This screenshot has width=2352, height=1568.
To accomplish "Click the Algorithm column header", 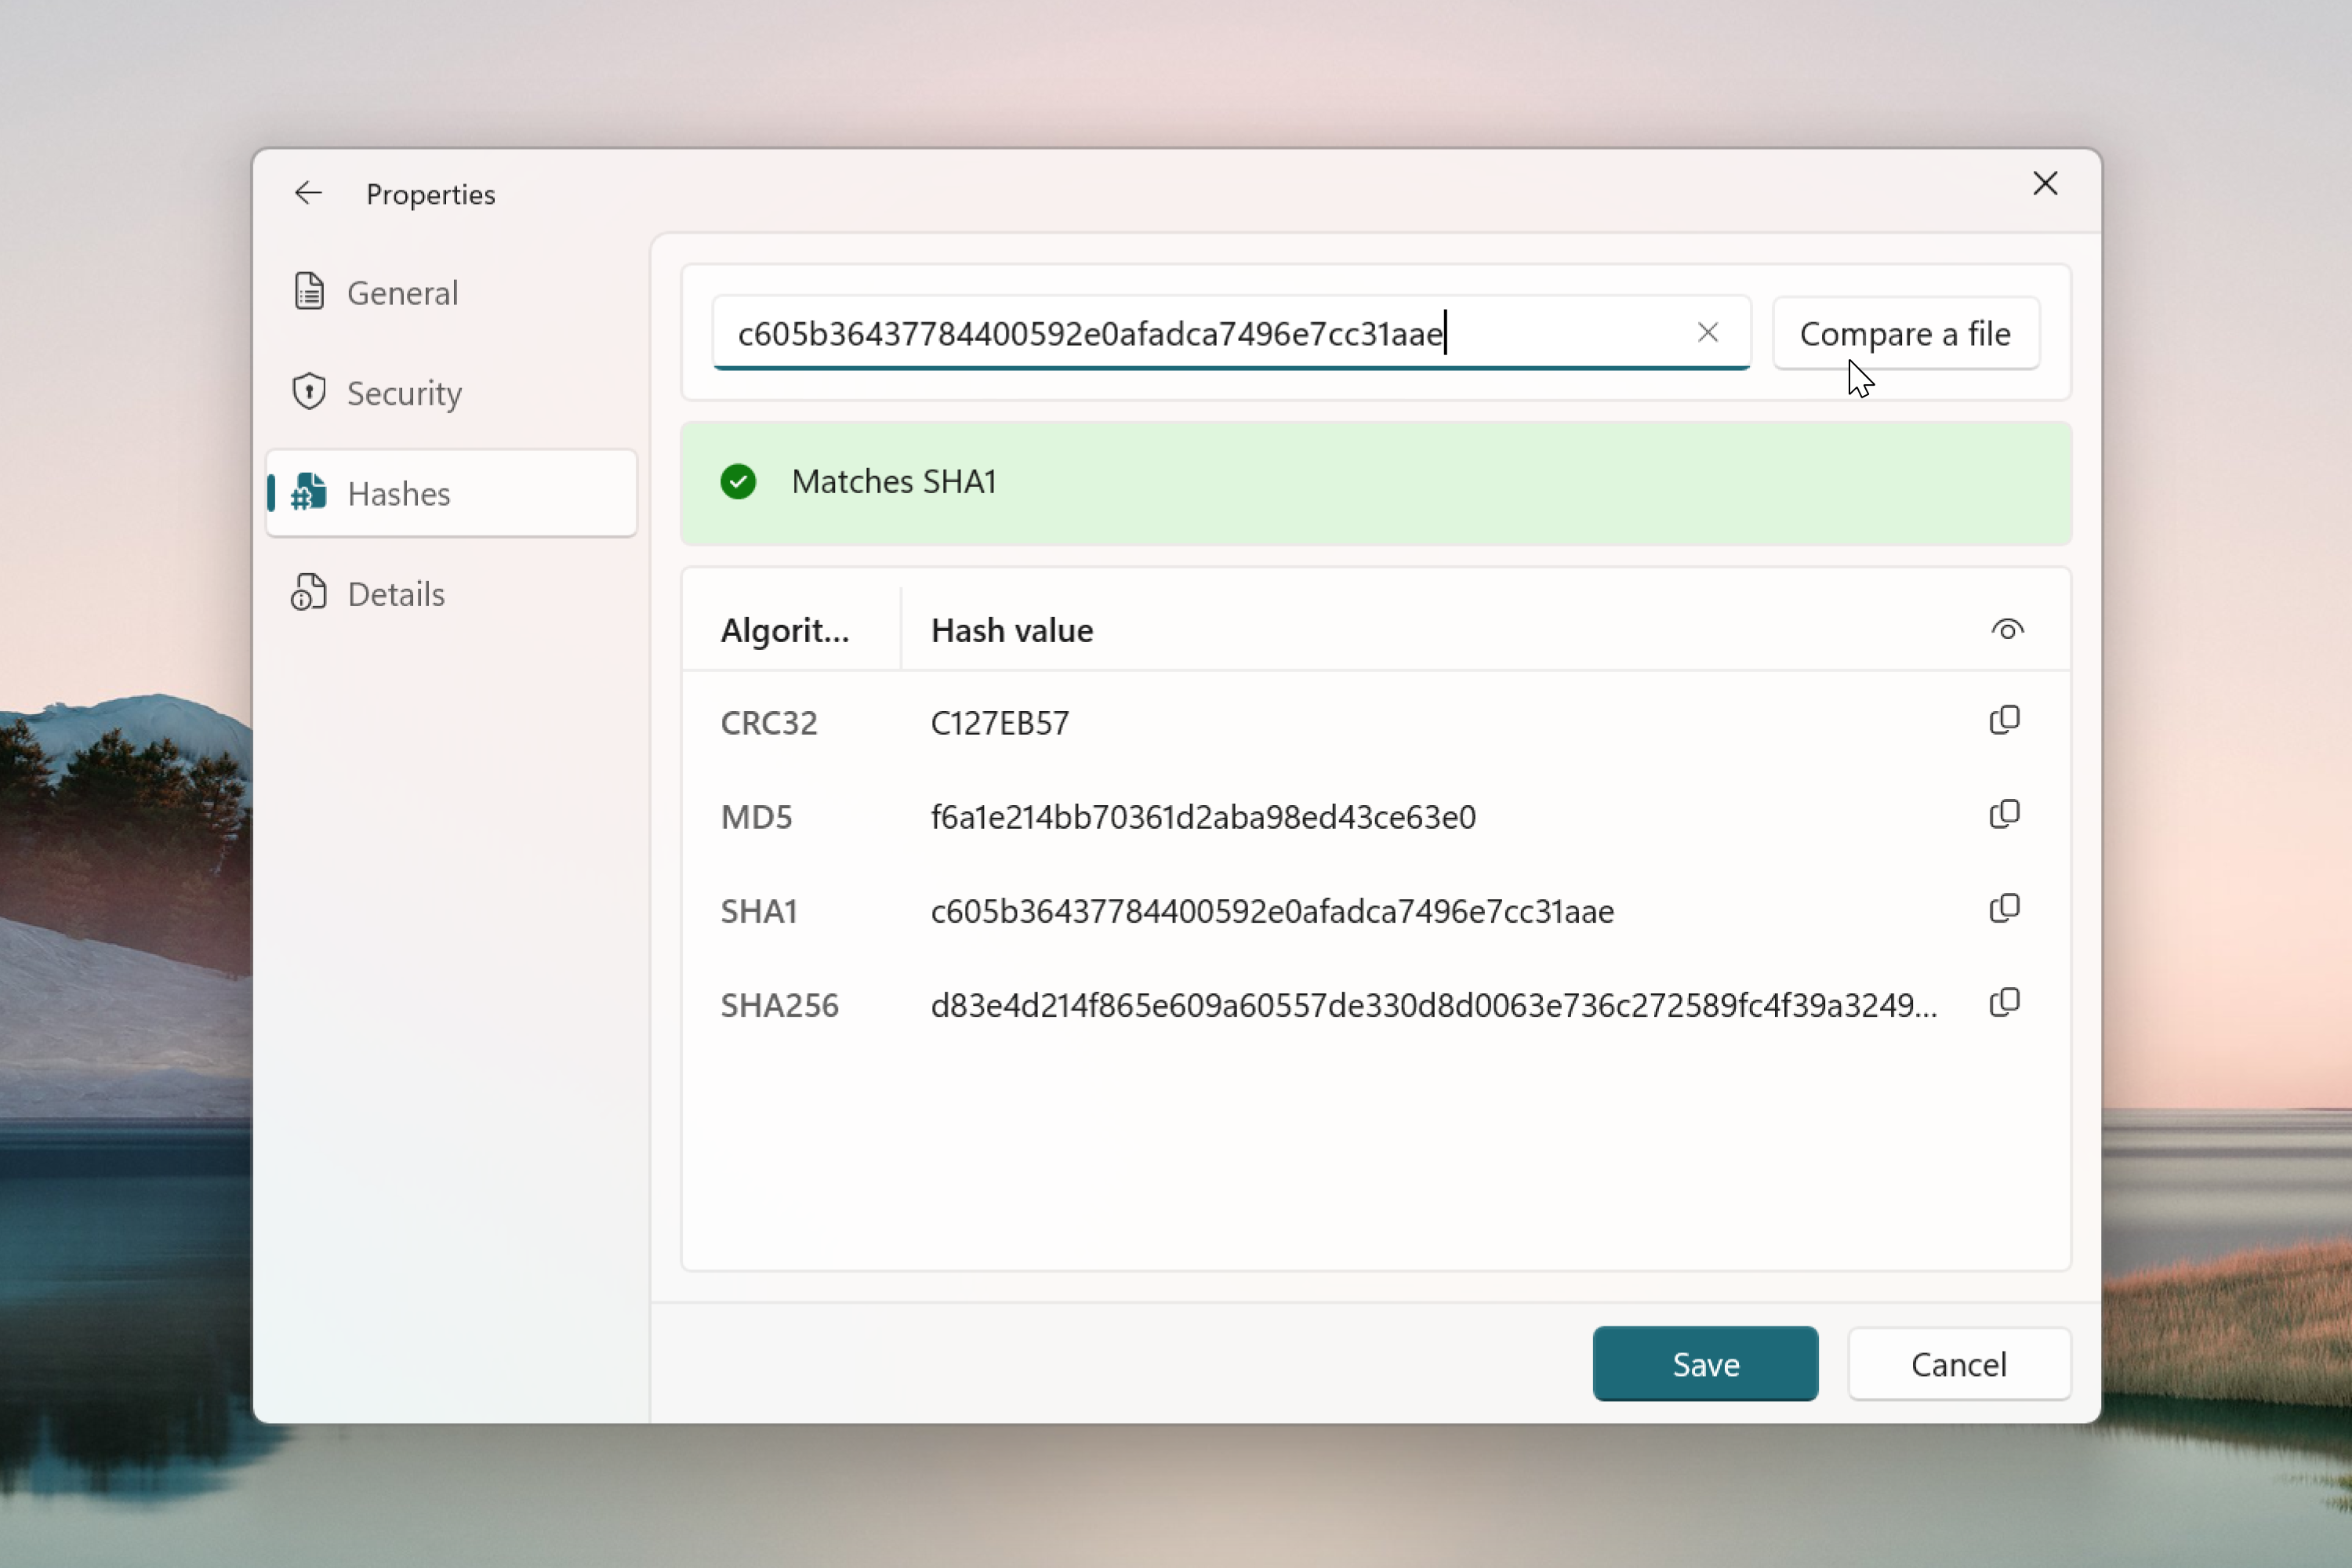I will click(x=786, y=630).
